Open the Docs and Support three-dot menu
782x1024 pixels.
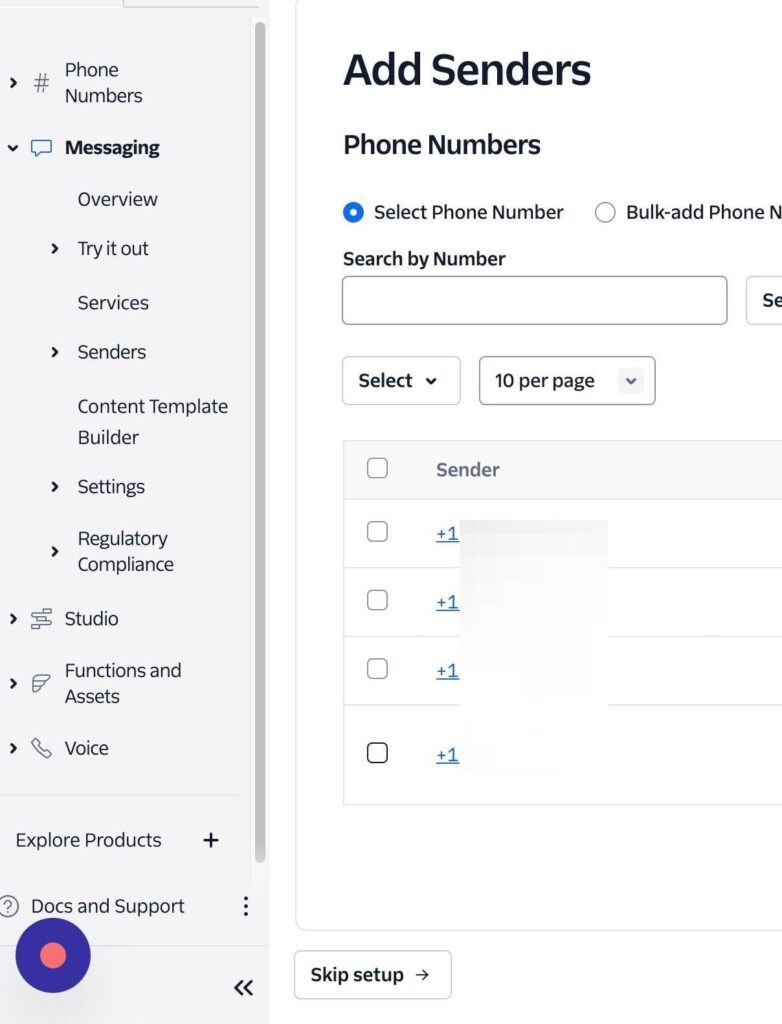point(245,906)
